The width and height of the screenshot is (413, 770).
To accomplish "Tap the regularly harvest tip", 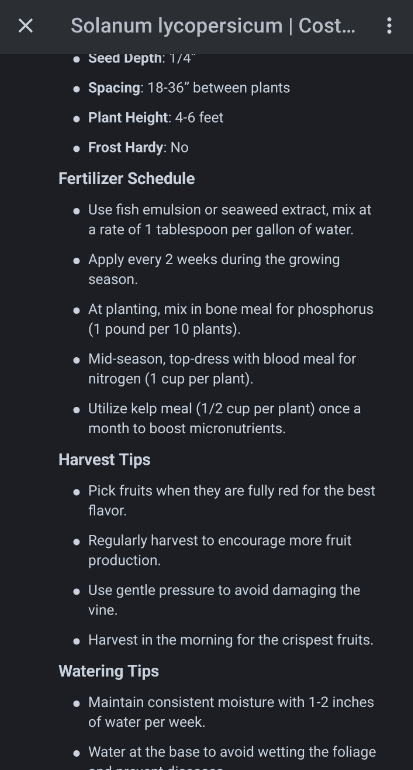I will [220, 550].
